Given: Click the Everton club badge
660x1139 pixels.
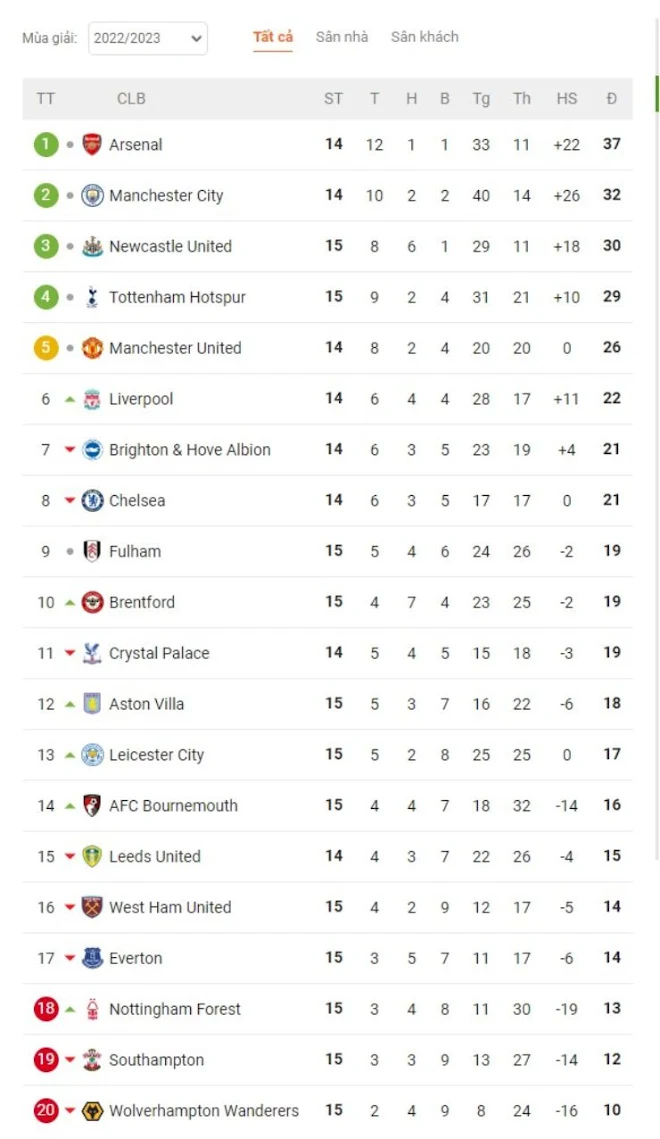Looking at the screenshot, I should click(x=92, y=958).
